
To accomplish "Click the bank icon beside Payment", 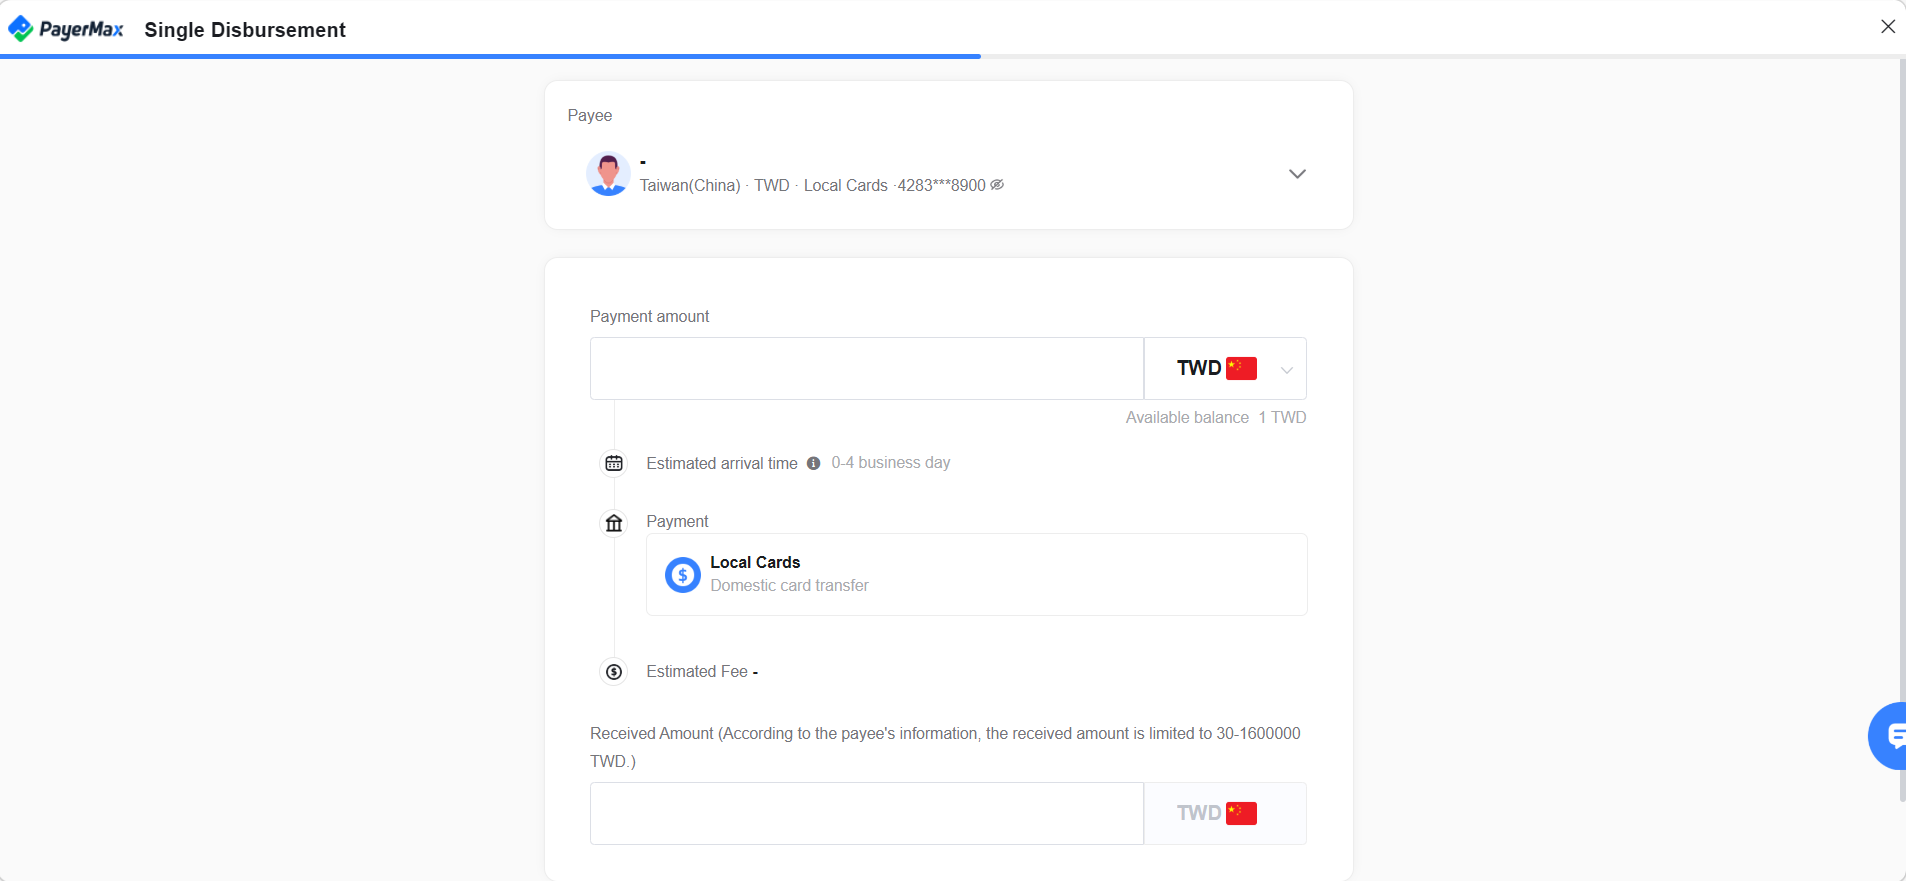I will [614, 523].
